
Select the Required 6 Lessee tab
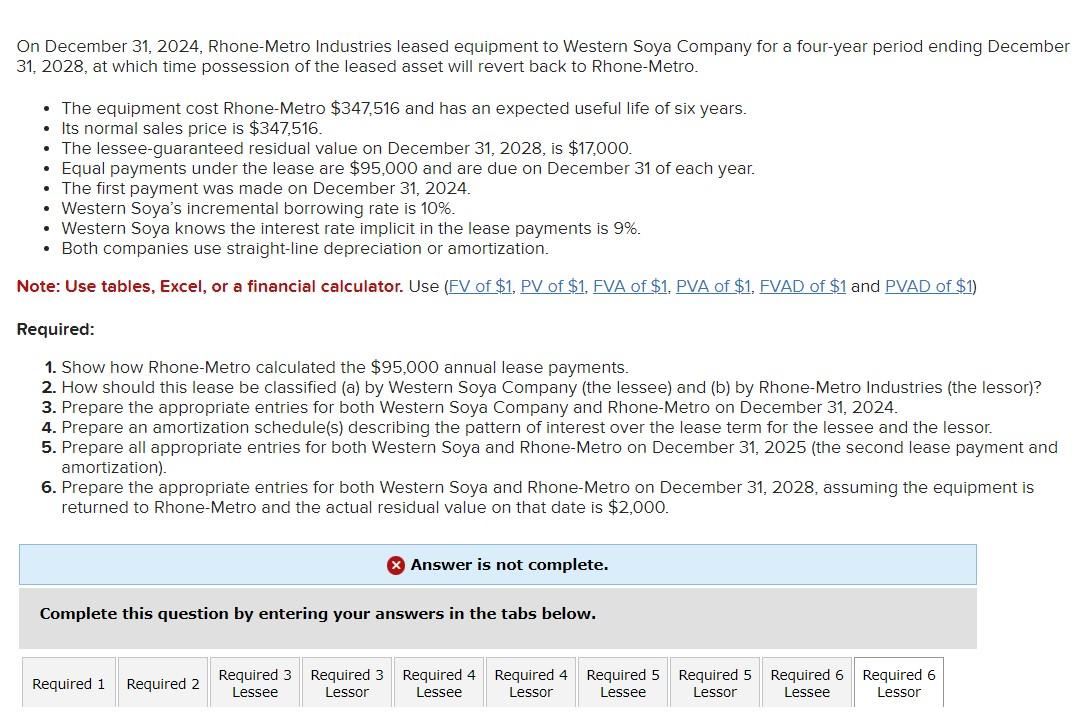tap(806, 683)
